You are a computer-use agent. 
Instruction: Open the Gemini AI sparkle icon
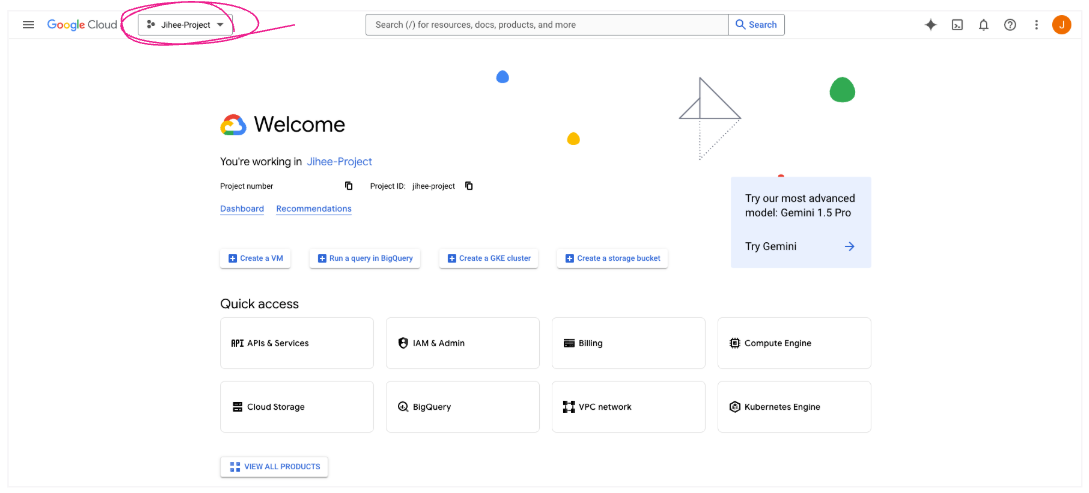(x=931, y=25)
